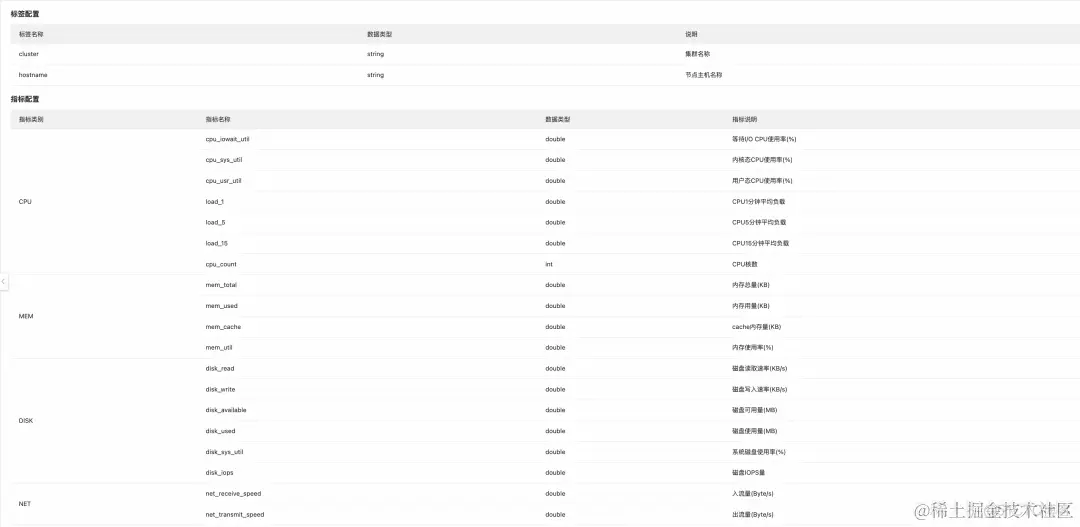Image resolution: width=1080 pixels, height=527 pixels.
Task: Click the disk_iops metric name
Action: coord(220,473)
